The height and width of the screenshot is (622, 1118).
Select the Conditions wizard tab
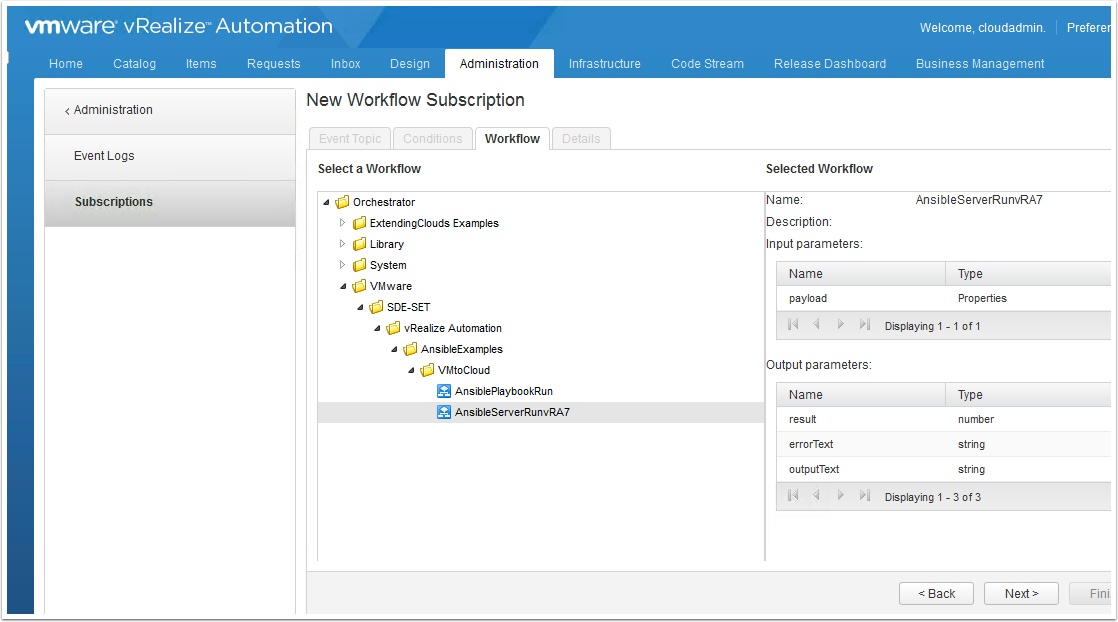(x=433, y=138)
